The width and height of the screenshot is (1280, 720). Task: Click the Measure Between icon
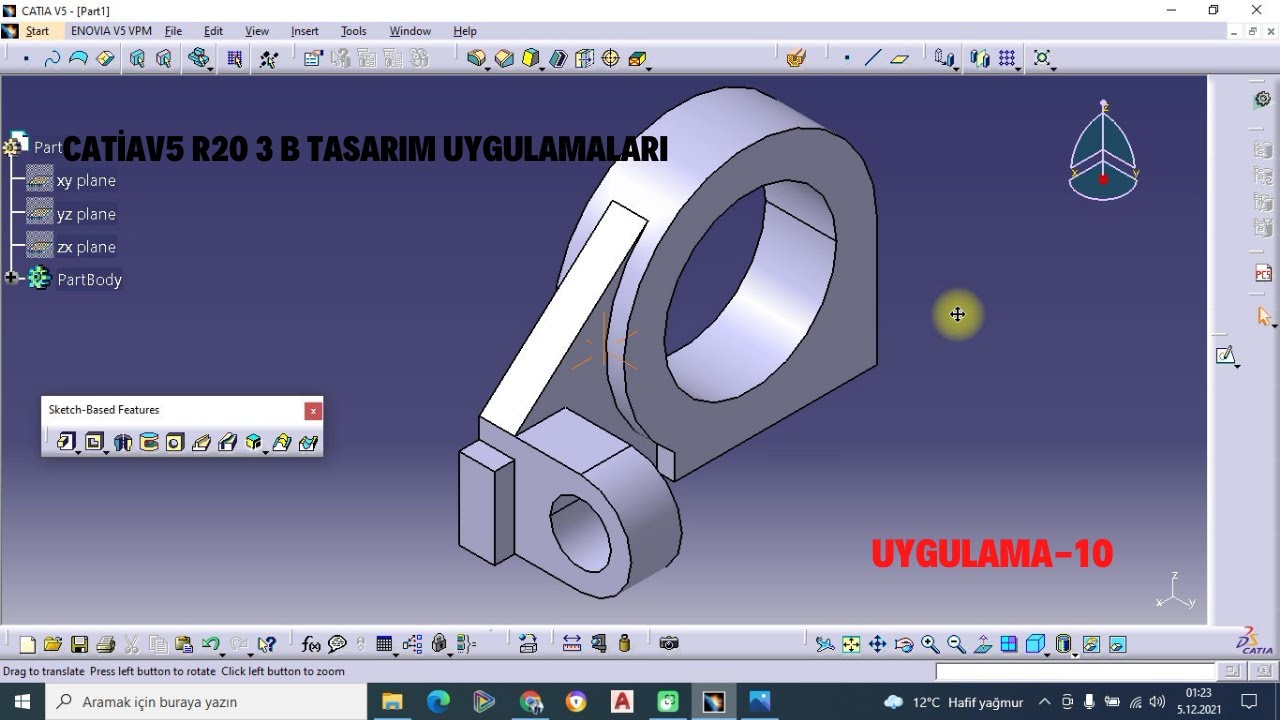pos(572,644)
